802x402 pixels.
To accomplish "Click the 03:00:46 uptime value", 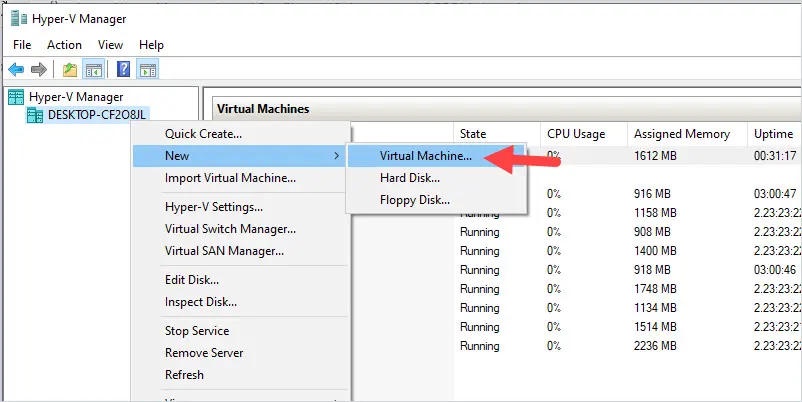I will [775, 270].
